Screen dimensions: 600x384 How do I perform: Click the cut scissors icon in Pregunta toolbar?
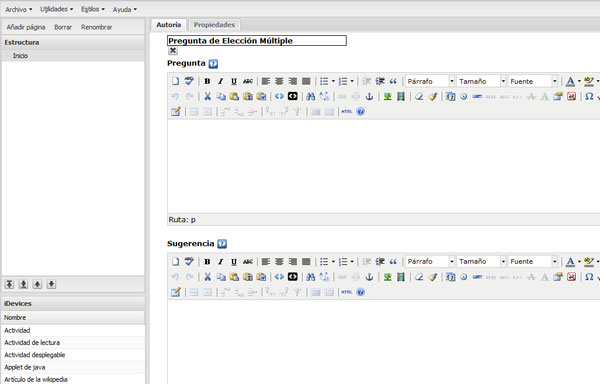tap(207, 96)
